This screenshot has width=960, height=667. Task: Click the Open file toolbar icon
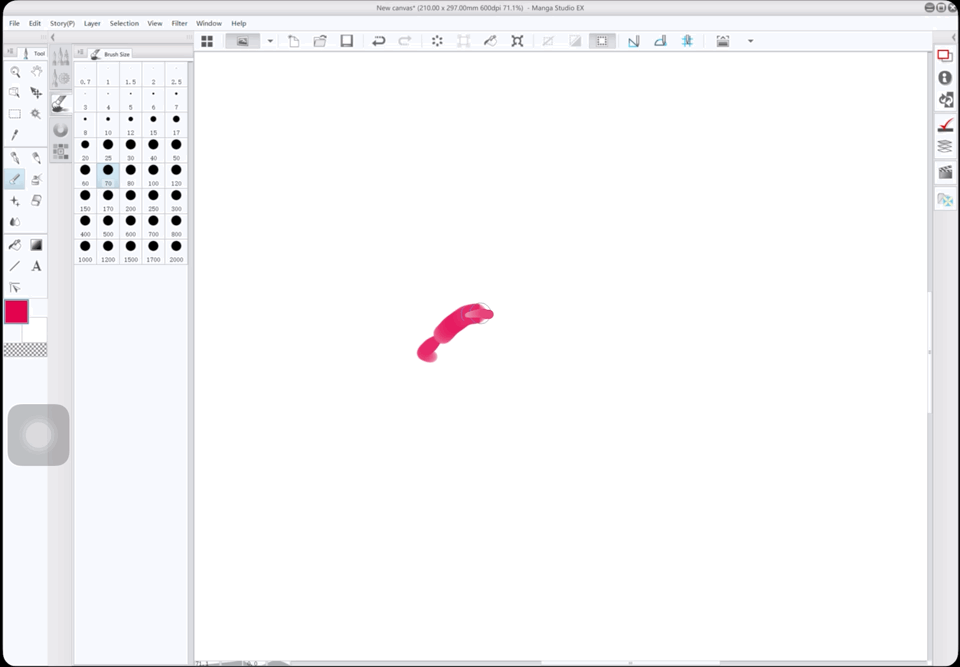[x=320, y=41]
